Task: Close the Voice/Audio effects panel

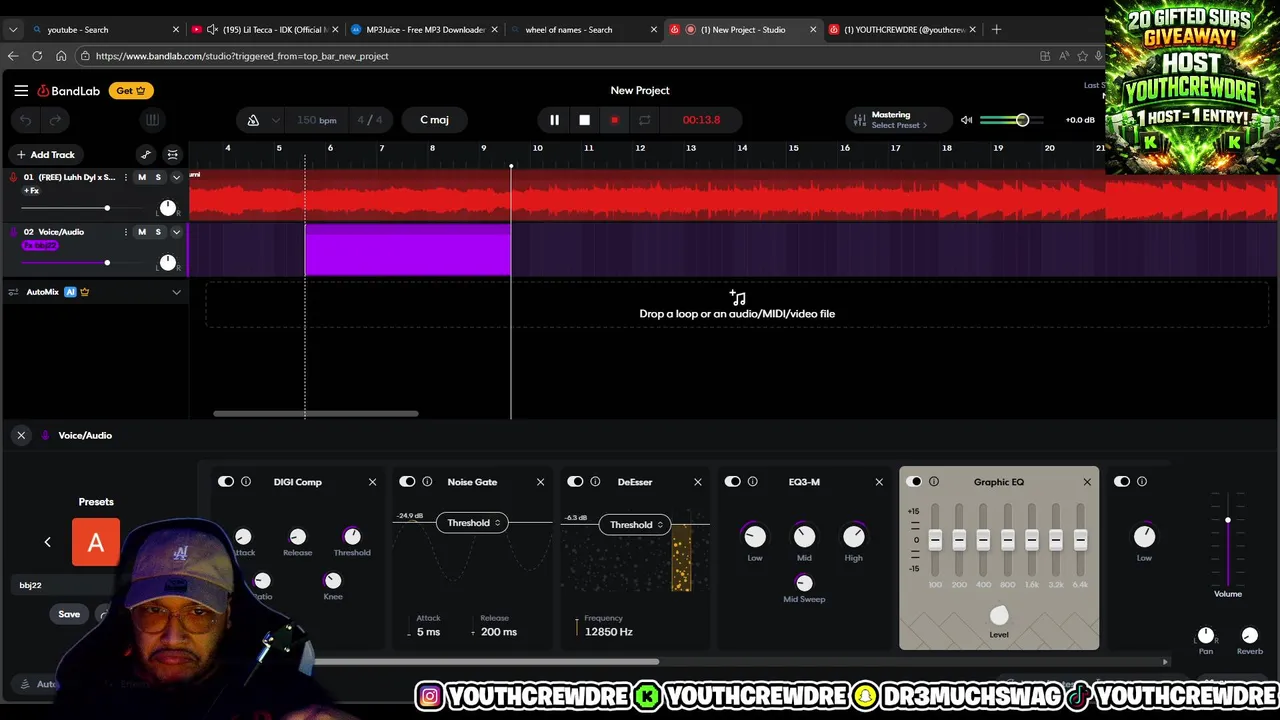Action: 21,435
